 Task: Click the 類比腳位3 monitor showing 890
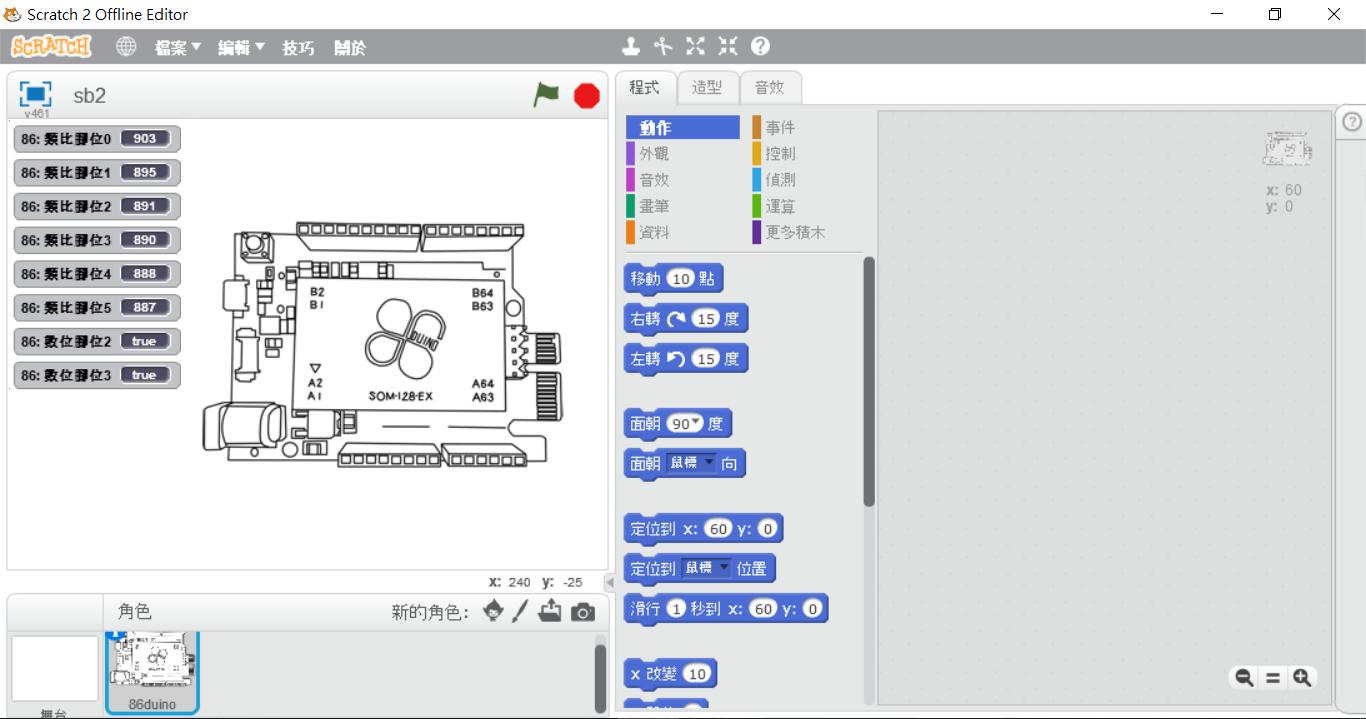pos(97,240)
